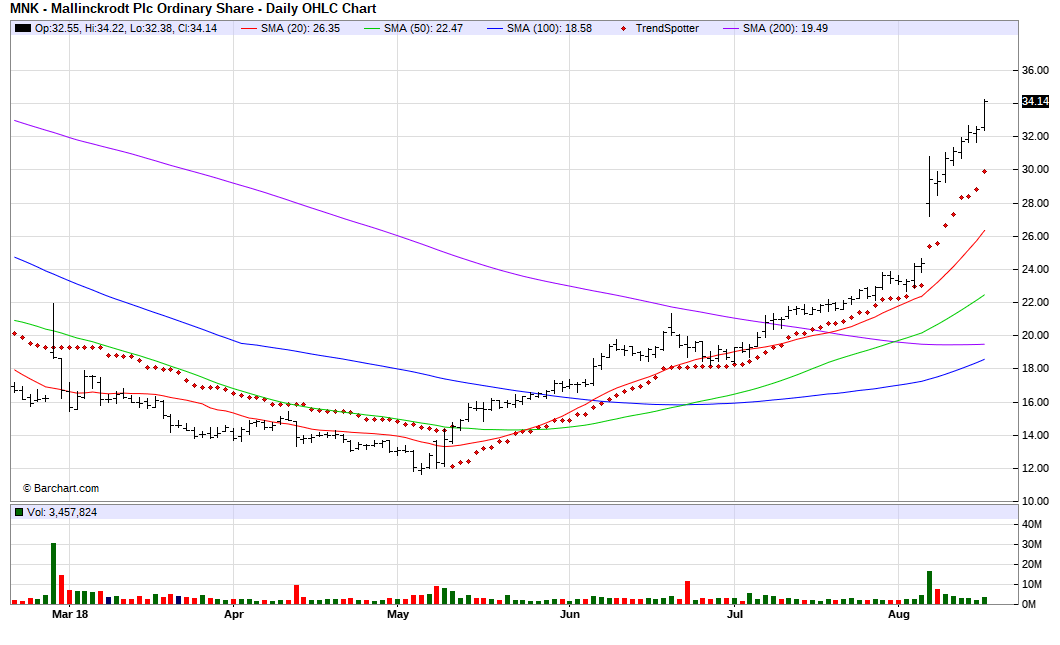Click the tall green volume bar in early August
Viewport: 1060px width, 645px height.
pos(930,588)
